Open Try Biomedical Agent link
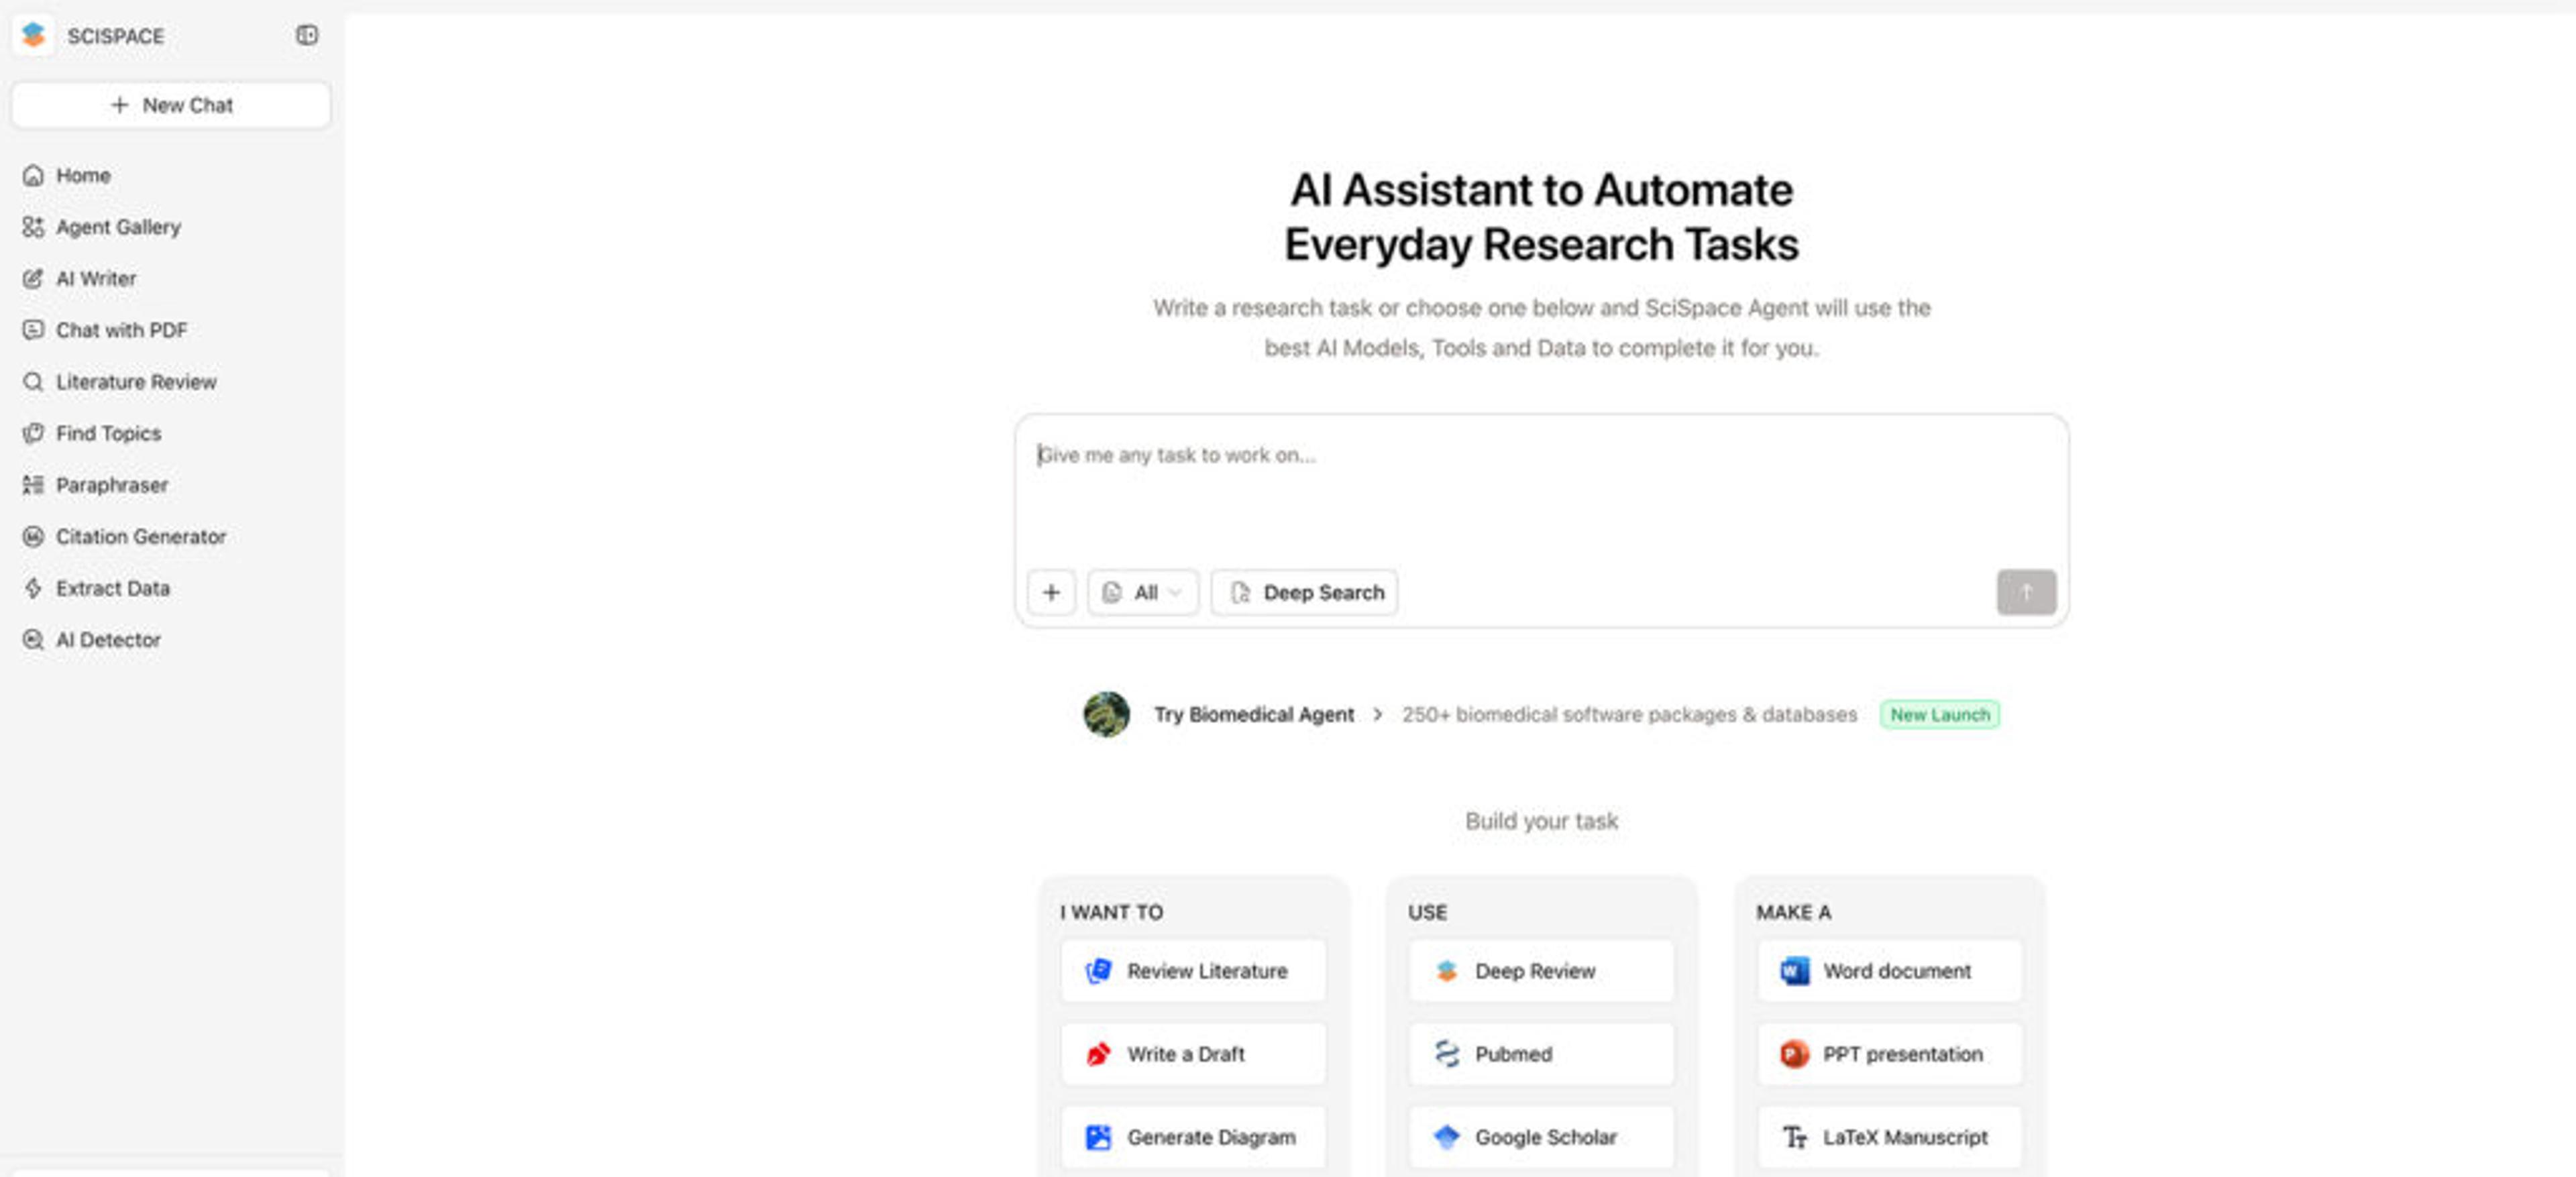 coord(1254,714)
